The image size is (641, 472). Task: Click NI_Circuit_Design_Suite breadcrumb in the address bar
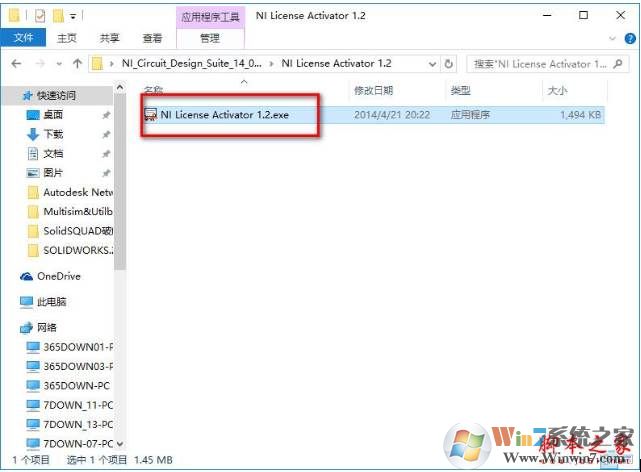click(x=190, y=64)
